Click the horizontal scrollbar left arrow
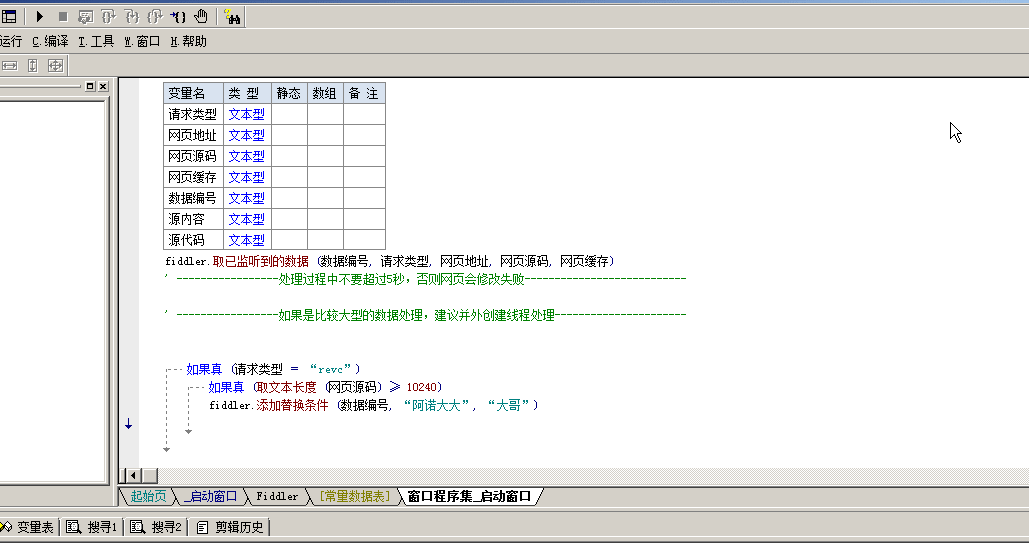The height and width of the screenshot is (556, 1029). point(133,475)
